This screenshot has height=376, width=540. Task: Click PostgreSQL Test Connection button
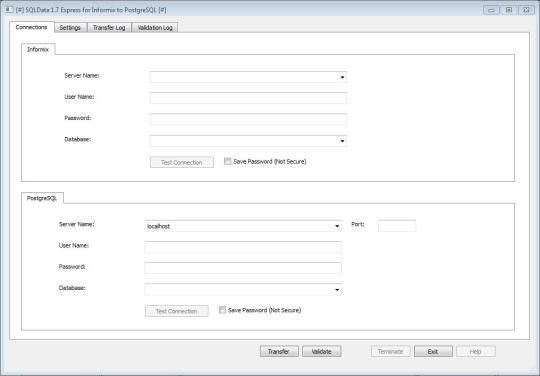[x=177, y=311]
